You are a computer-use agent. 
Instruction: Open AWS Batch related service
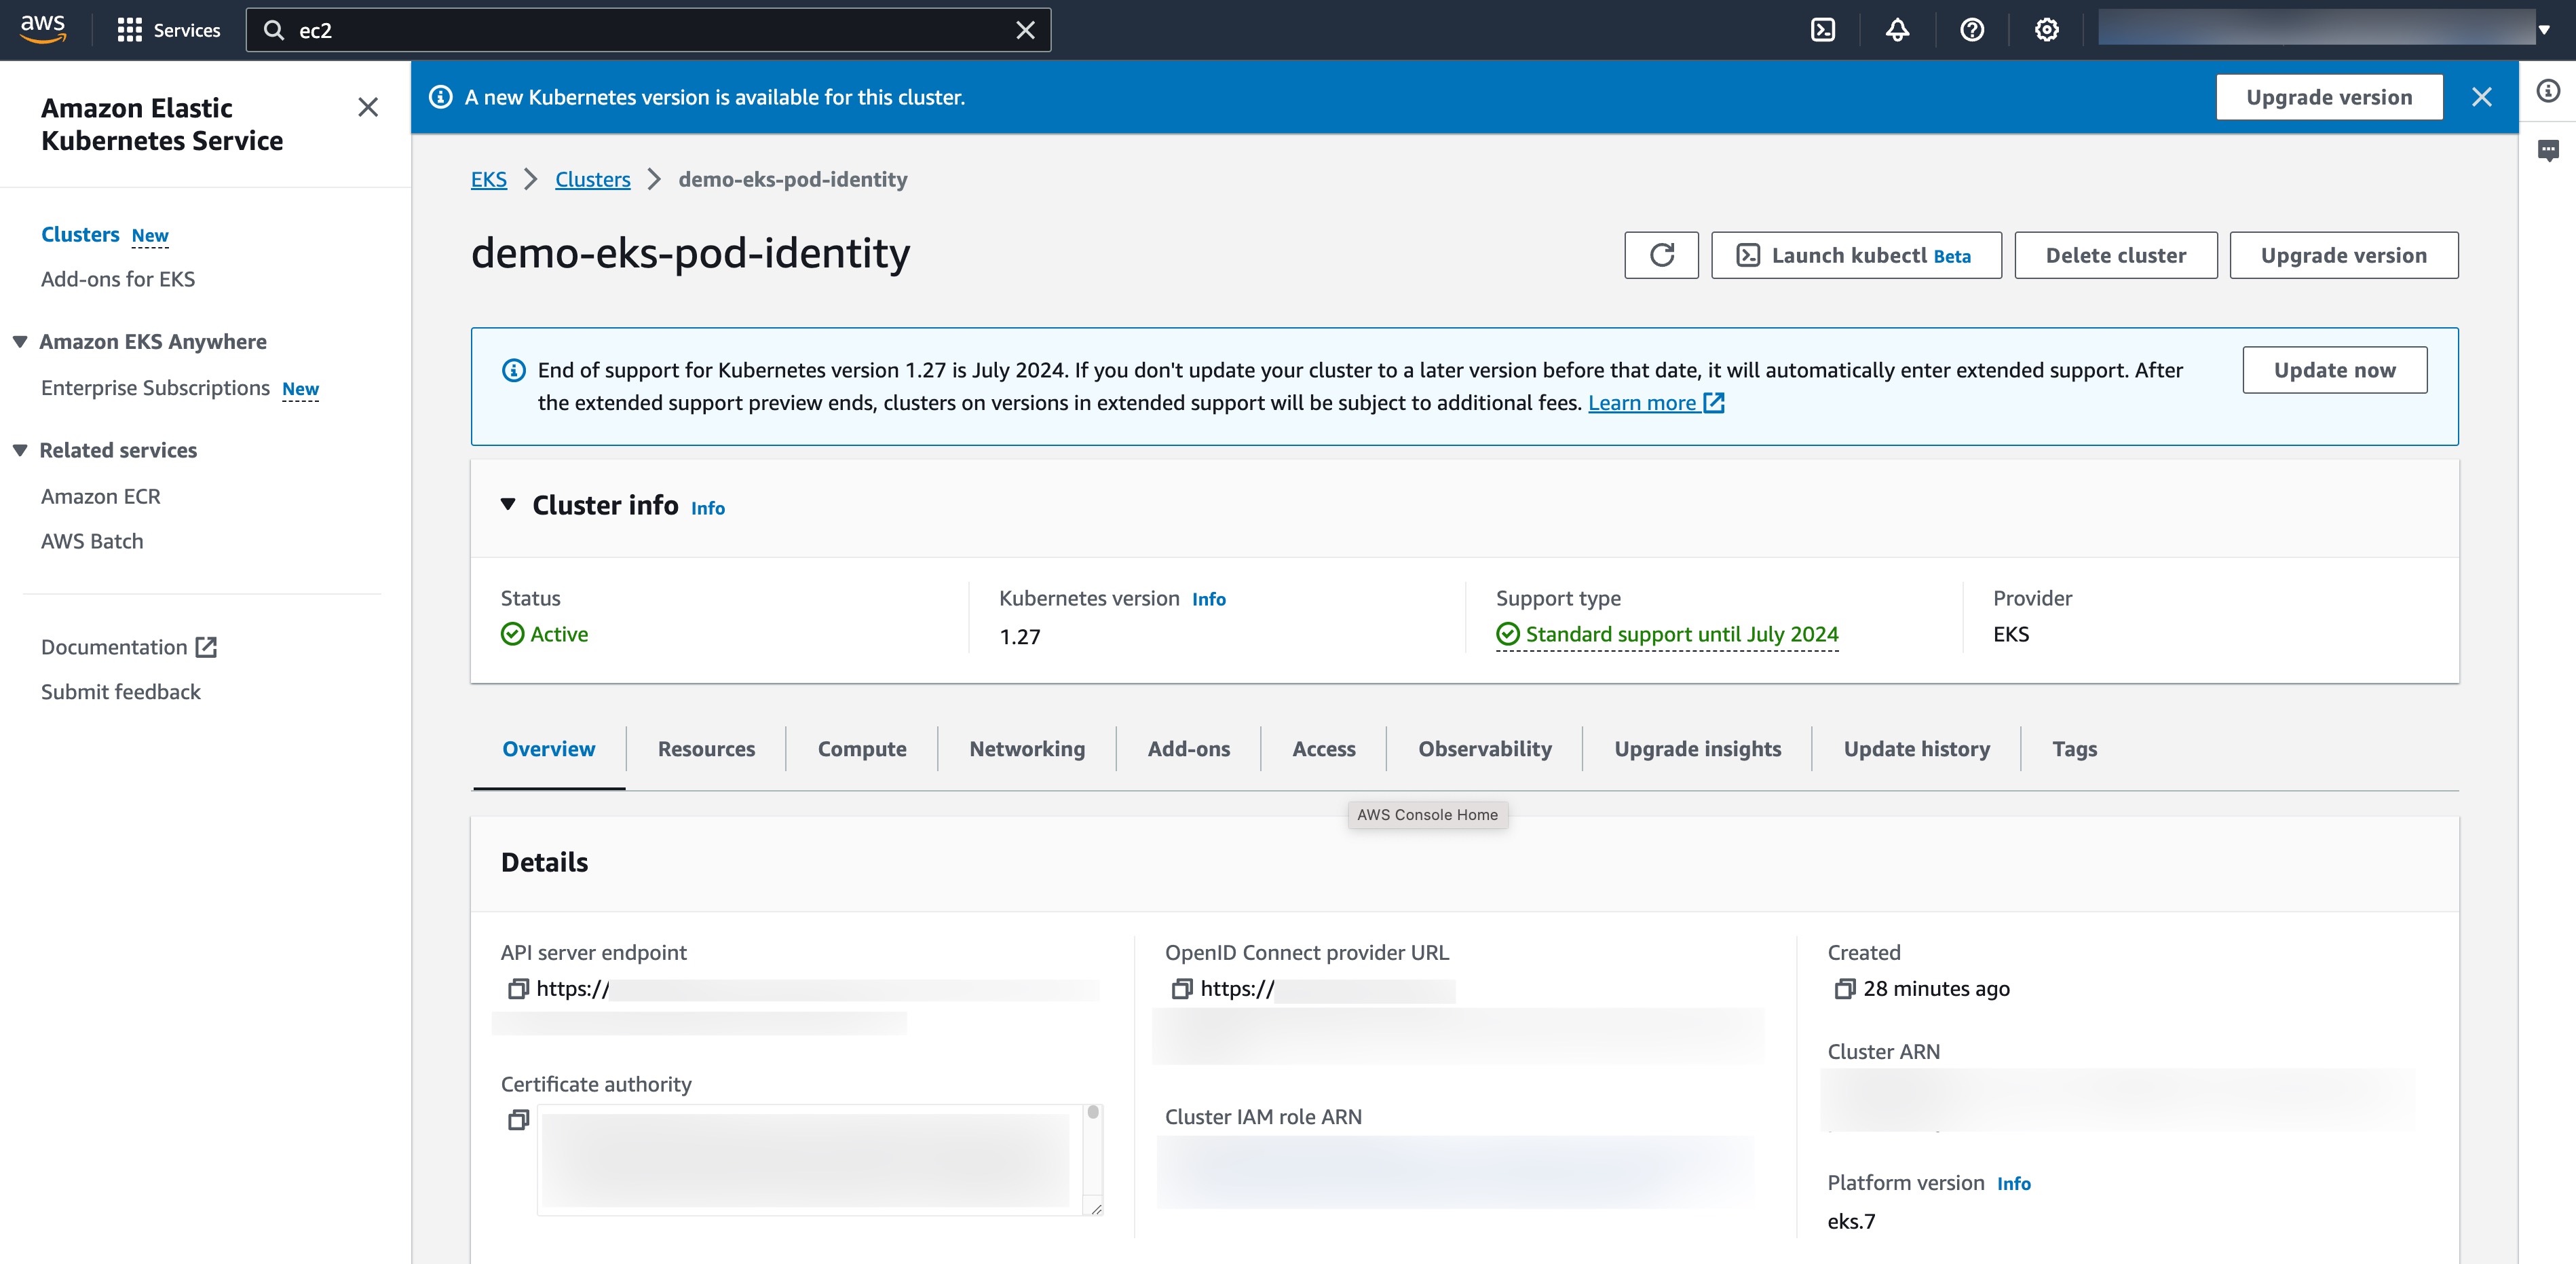92,541
